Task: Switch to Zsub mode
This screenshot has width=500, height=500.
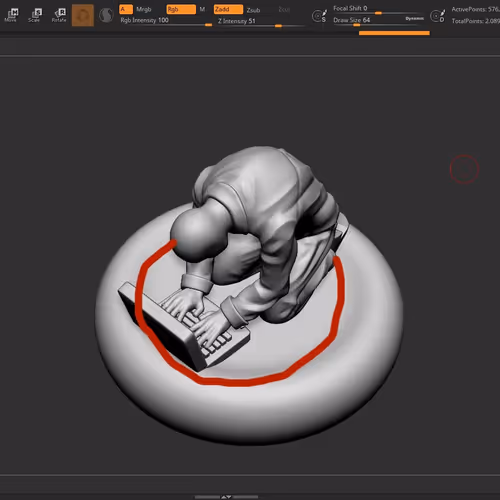Action: 253,10
